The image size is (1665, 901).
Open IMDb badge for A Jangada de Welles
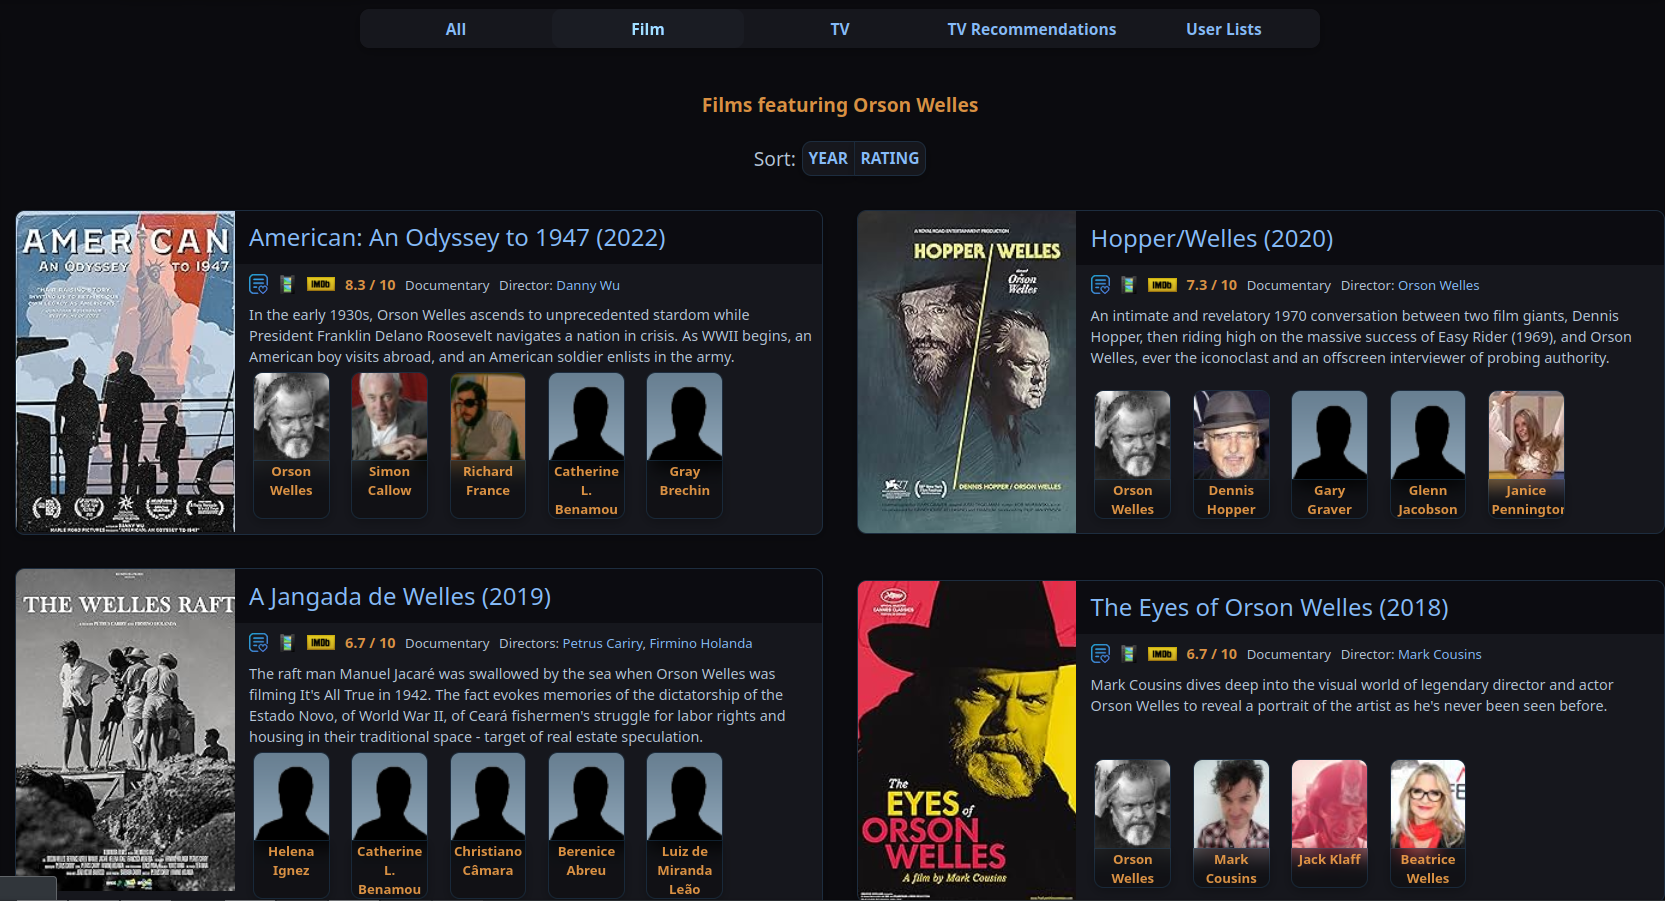click(x=321, y=642)
